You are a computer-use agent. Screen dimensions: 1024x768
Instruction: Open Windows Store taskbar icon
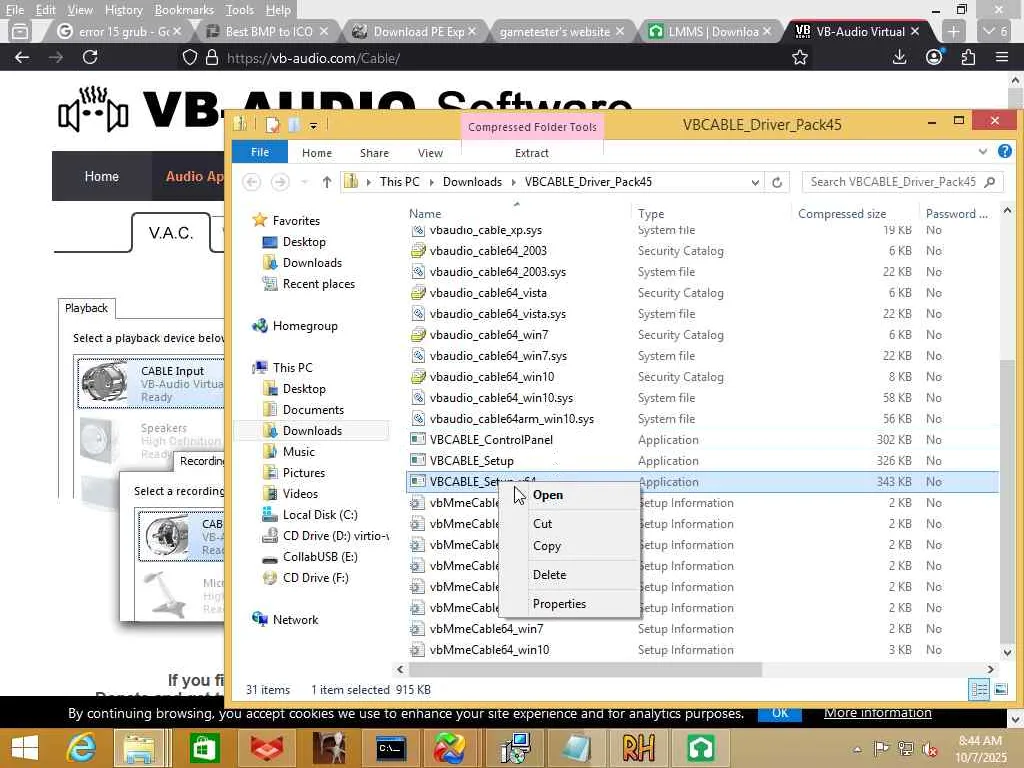pos(204,748)
